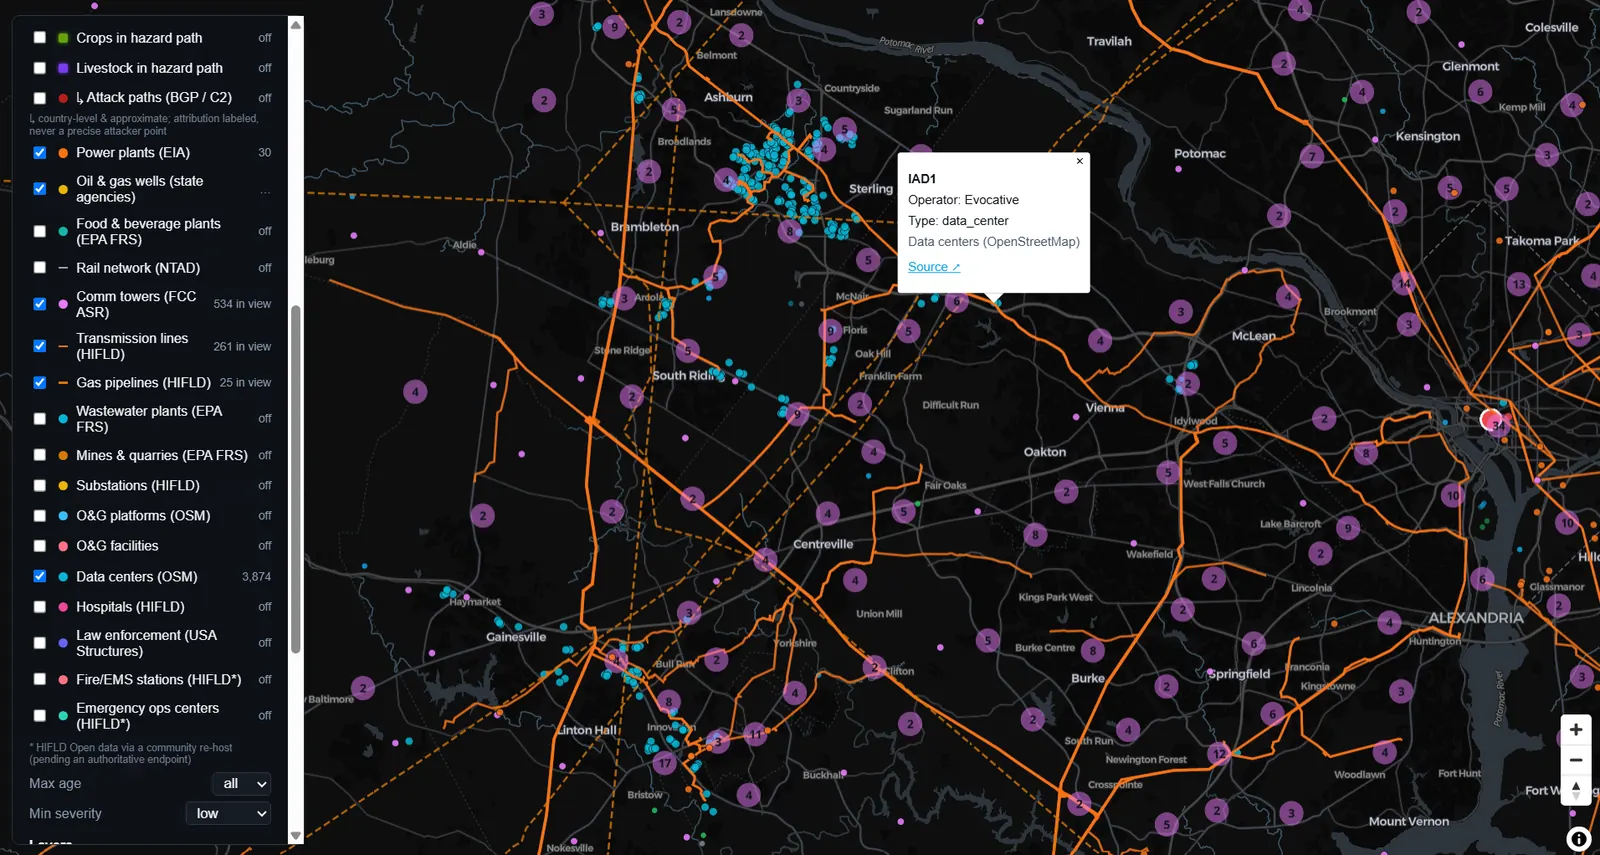Enable Law enforcement (USA Structures) layer

[40, 643]
